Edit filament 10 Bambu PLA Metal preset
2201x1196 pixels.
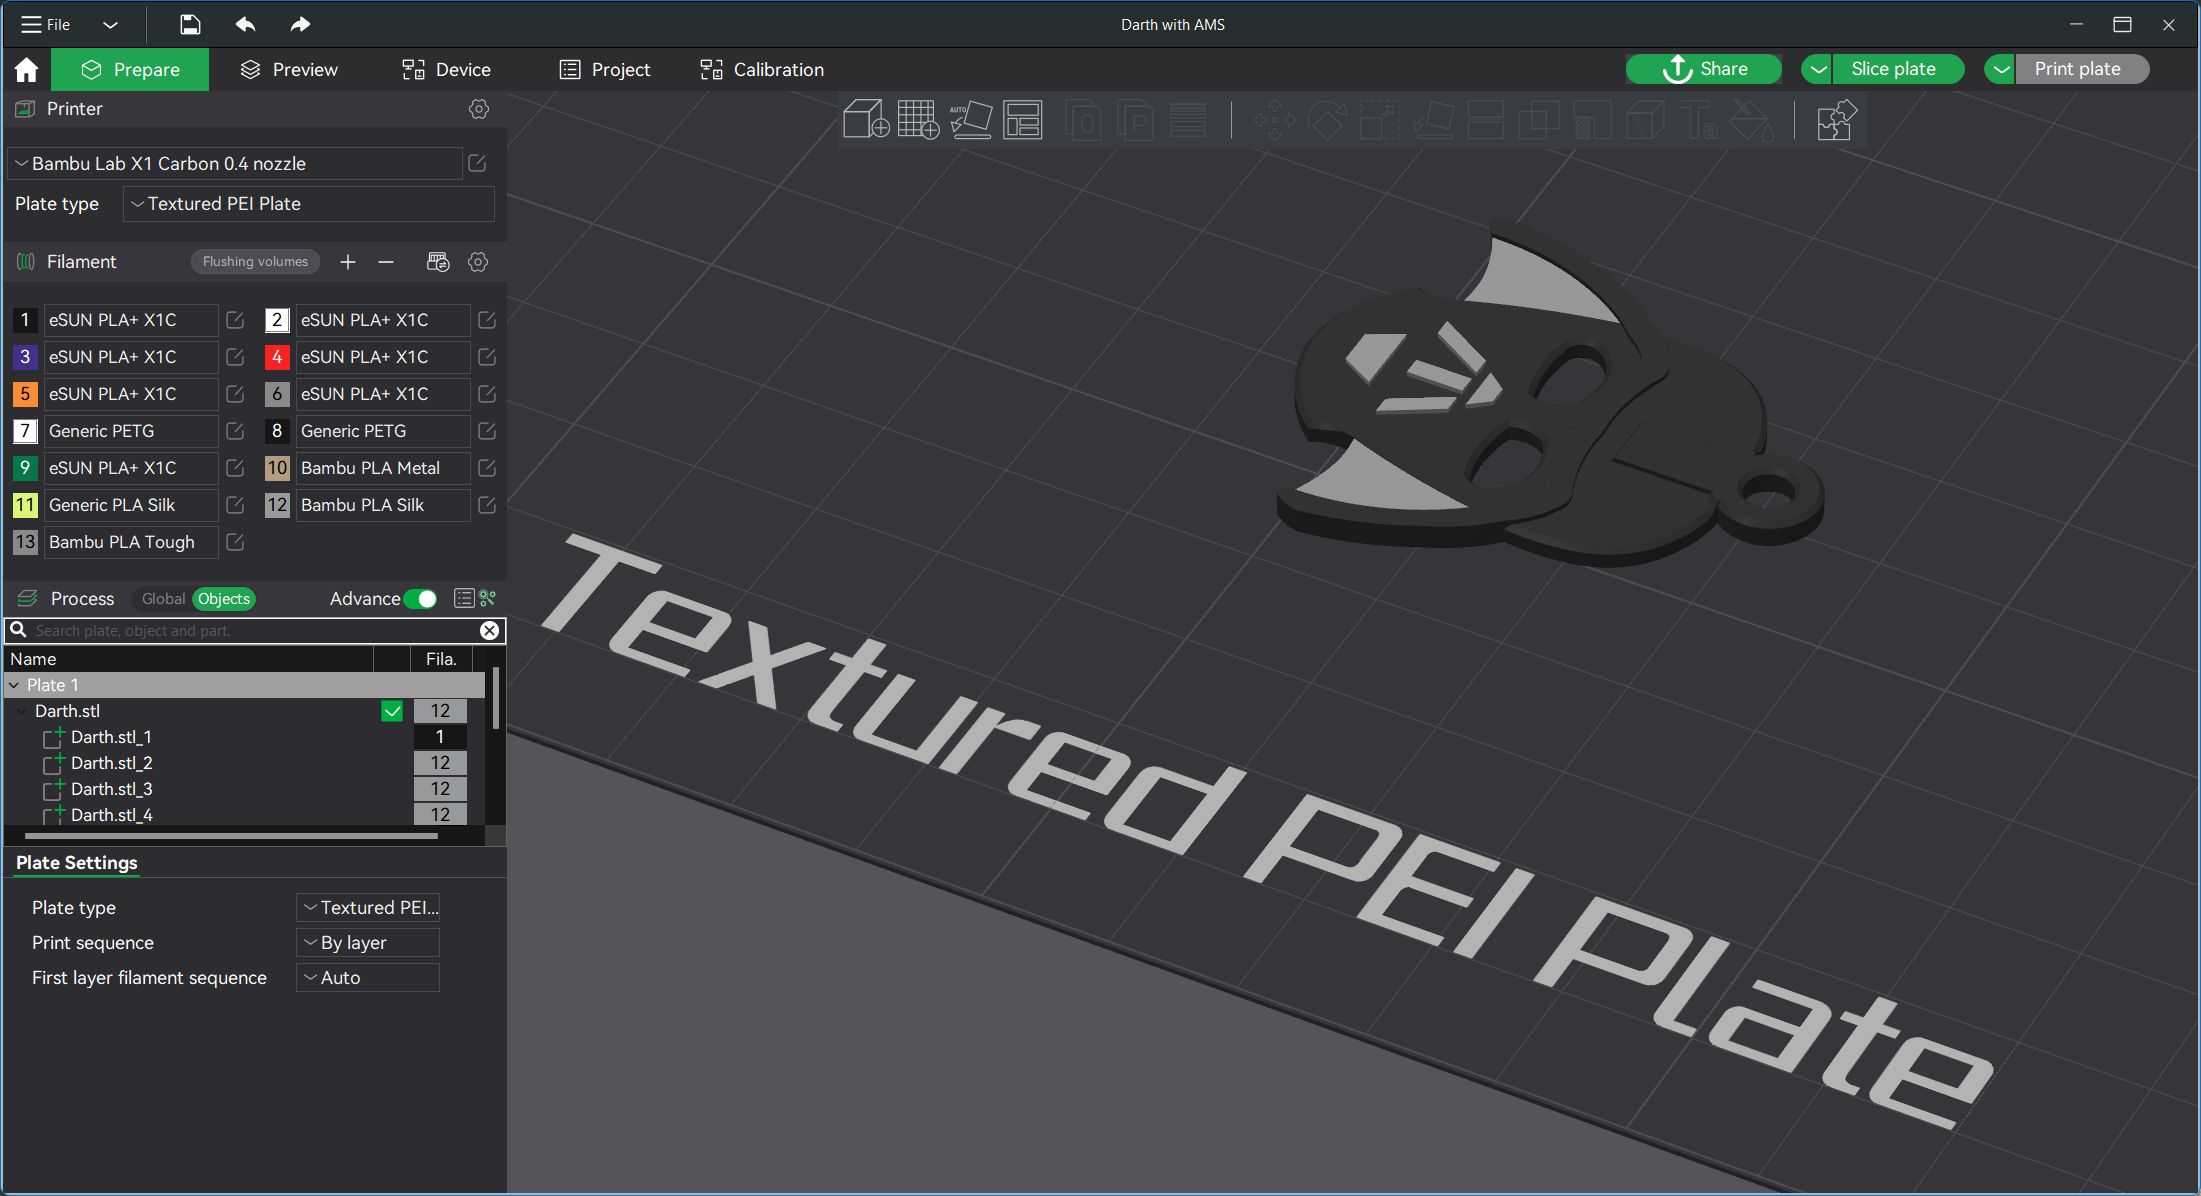tap(487, 468)
